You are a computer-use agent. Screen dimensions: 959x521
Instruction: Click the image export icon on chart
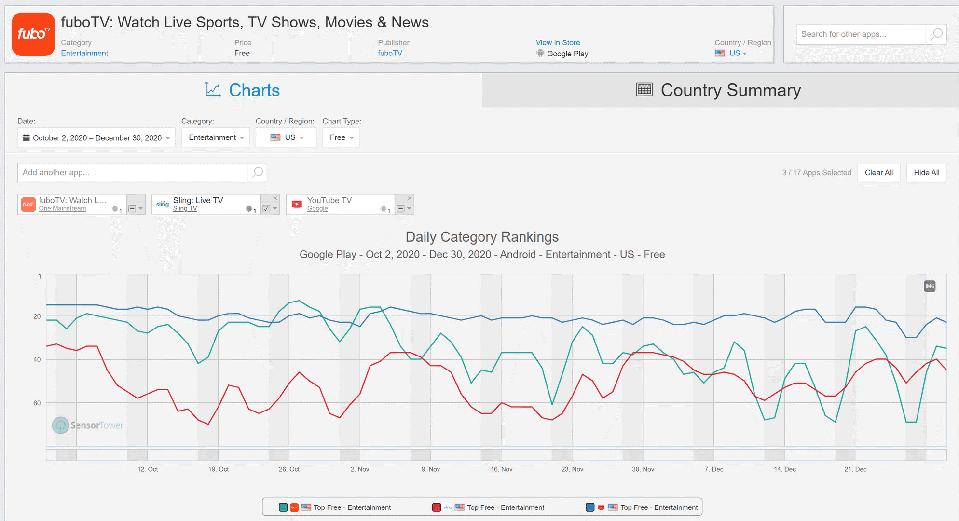929,286
